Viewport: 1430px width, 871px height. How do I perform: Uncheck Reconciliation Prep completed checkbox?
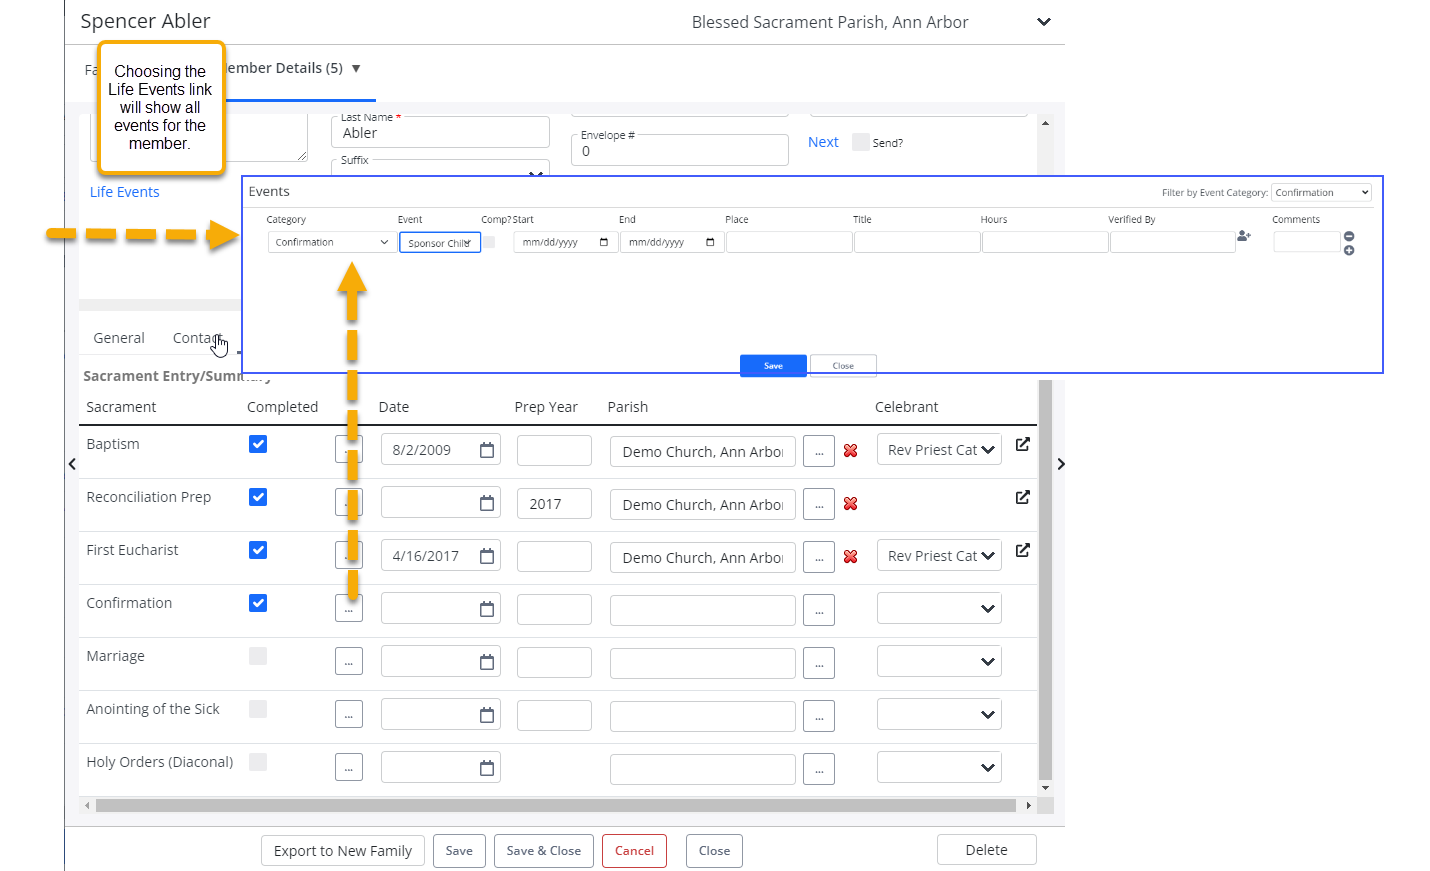point(258,497)
